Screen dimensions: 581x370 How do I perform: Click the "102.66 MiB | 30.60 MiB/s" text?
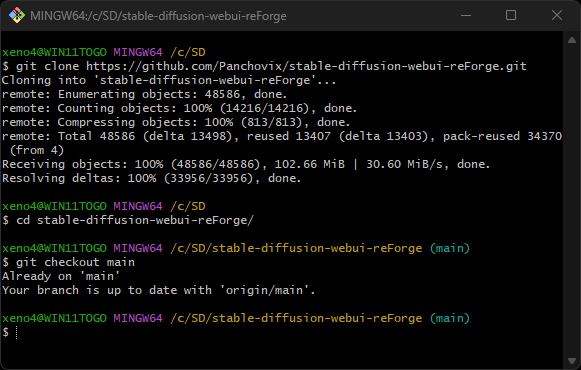point(359,164)
